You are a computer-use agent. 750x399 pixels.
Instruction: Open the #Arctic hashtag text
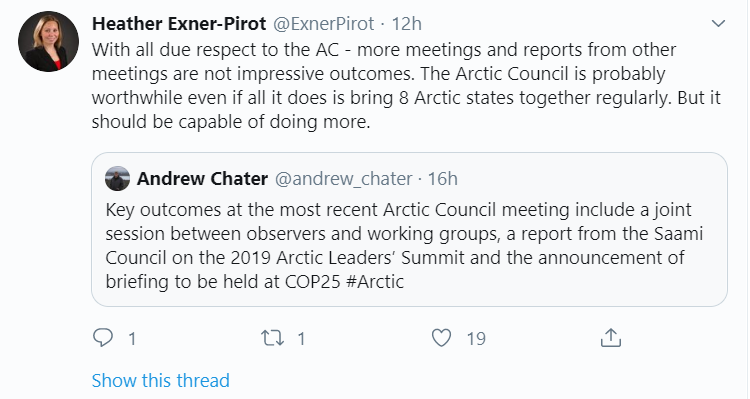[375, 281]
